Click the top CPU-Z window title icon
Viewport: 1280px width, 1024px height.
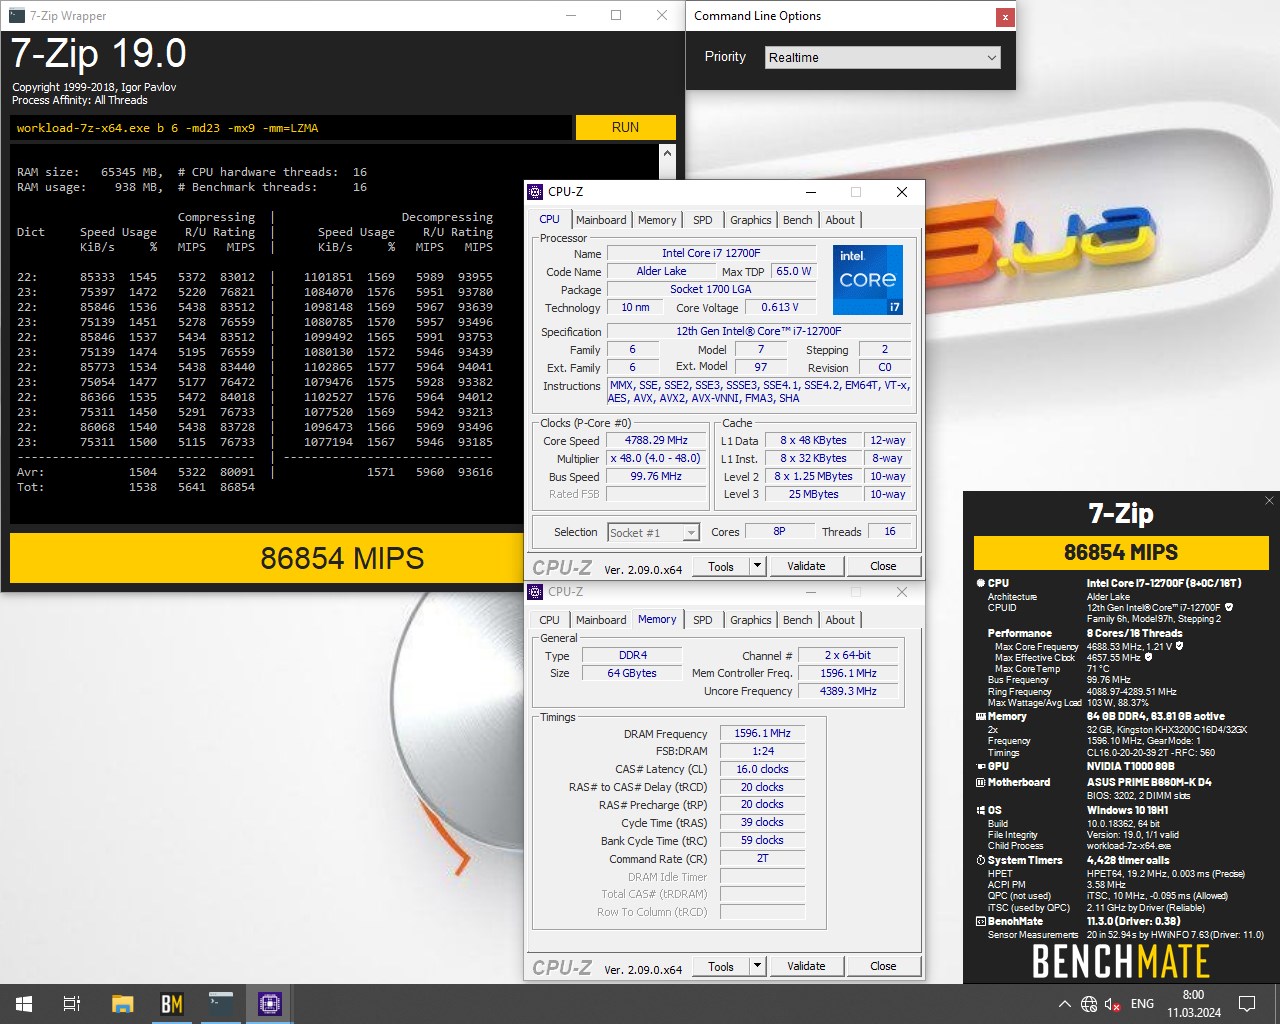tap(536, 192)
